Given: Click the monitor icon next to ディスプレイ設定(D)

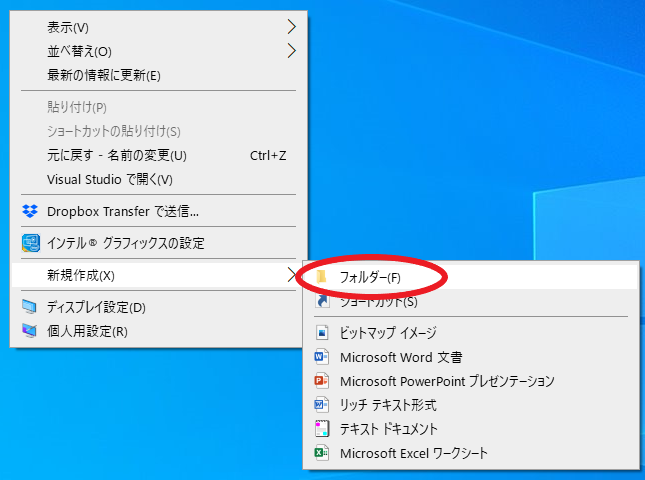Looking at the screenshot, I should tap(30, 307).
